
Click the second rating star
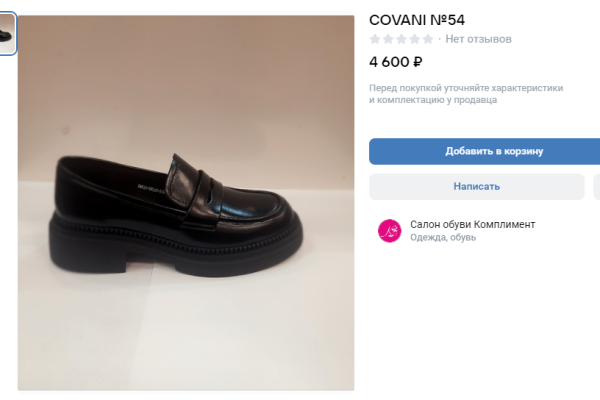[x=389, y=39]
